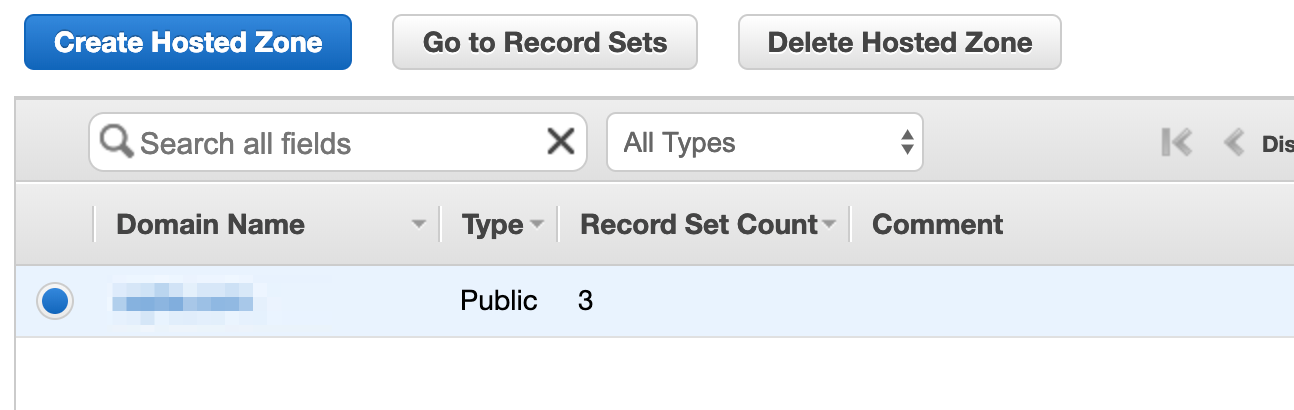Open Record Set Count sort arrow
This screenshot has height=410, width=1294.
tap(829, 225)
